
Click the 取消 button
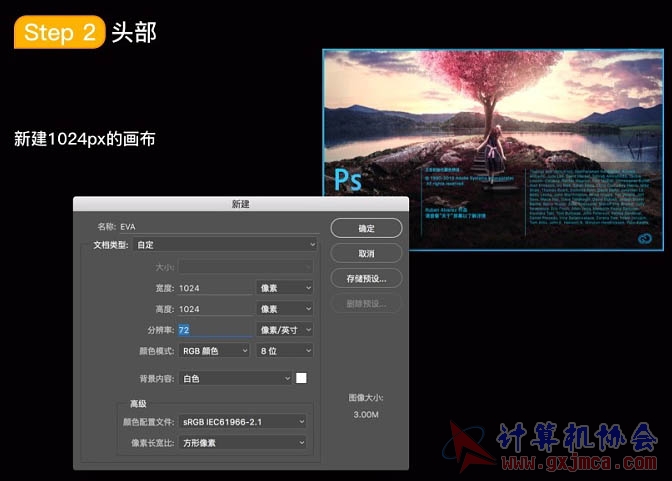(x=366, y=253)
